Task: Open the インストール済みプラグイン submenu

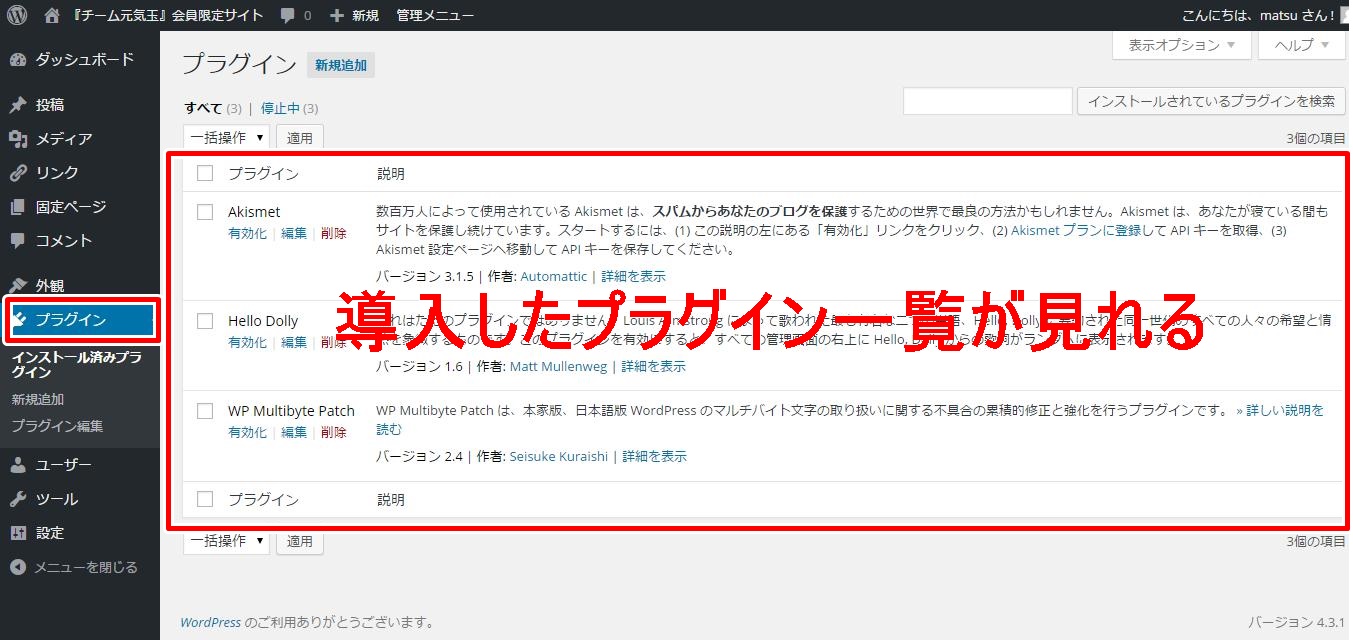Action: point(76,364)
